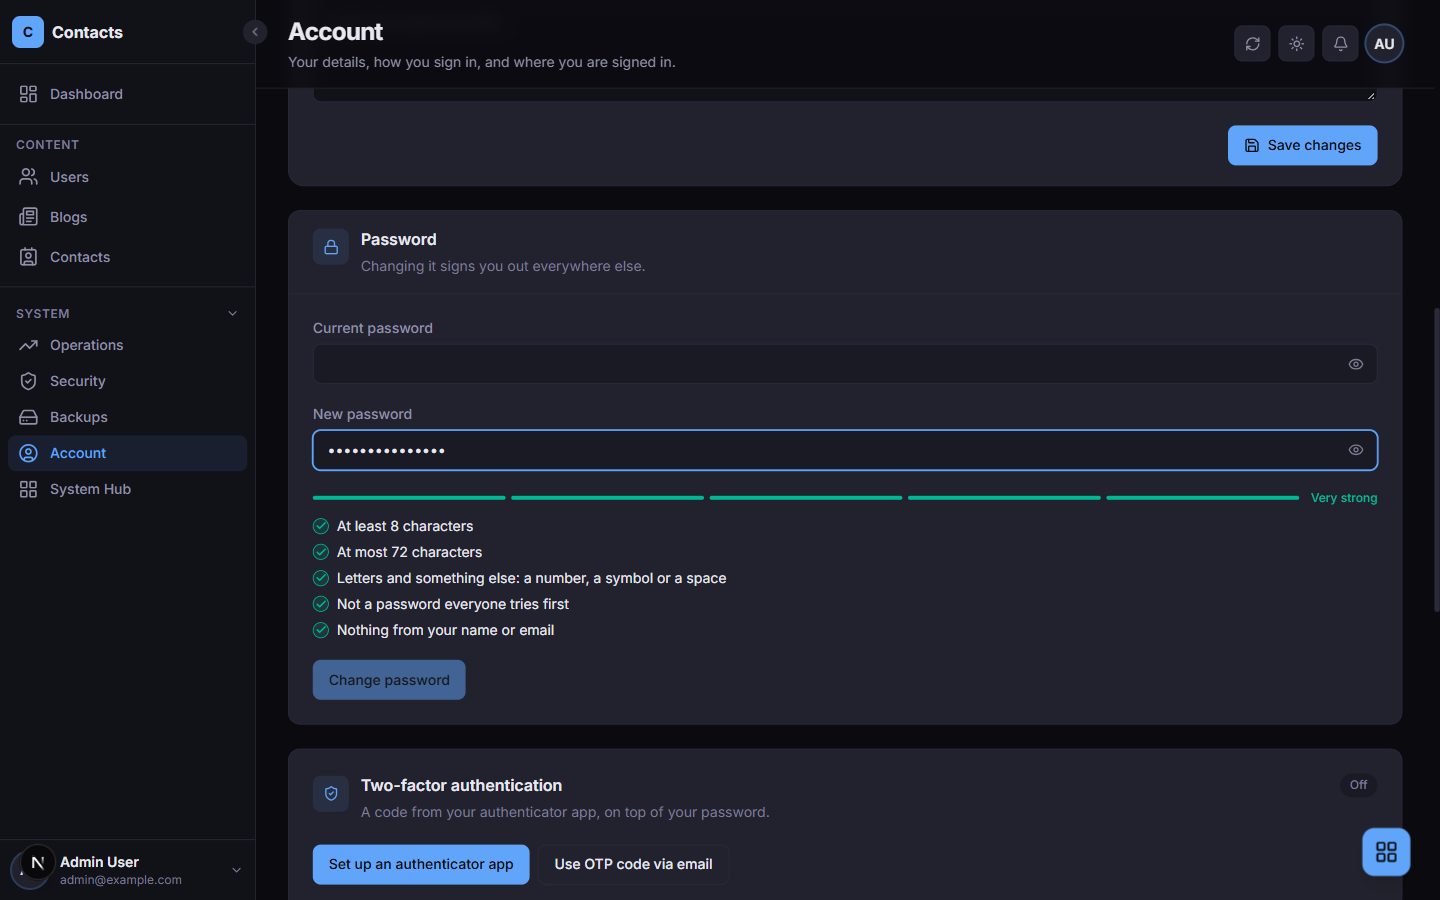Click 'Not a password everyone tries first' text
The image size is (1440, 900).
click(453, 604)
